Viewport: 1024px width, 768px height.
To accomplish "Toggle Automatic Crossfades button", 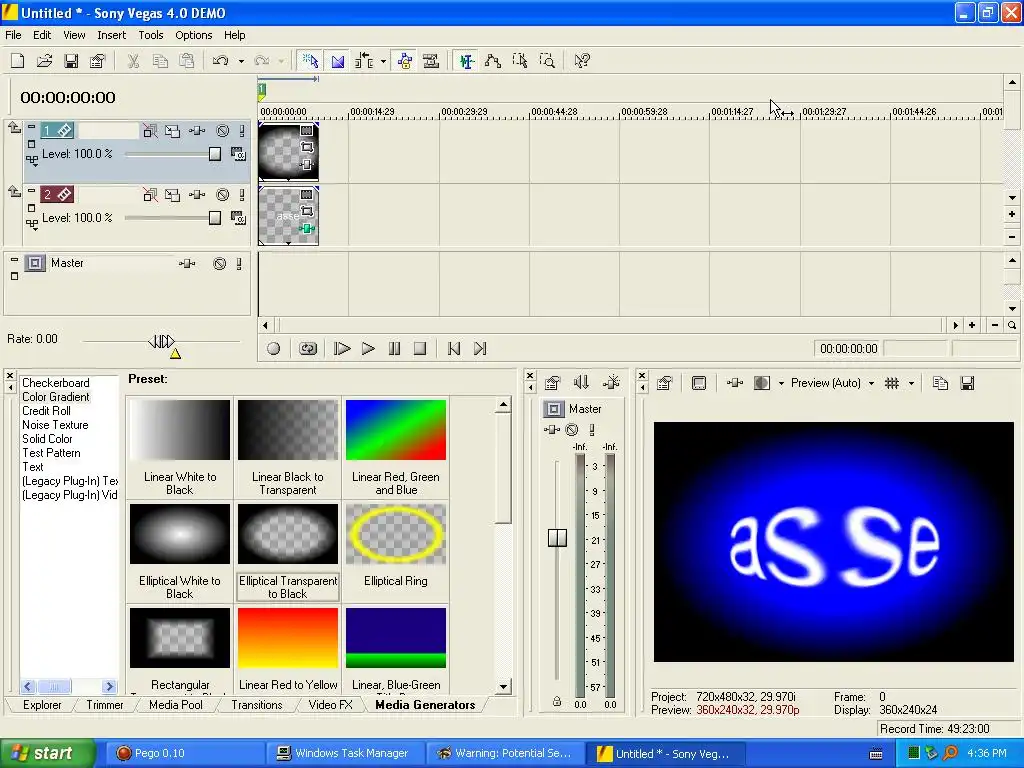I will pyautogui.click(x=337, y=61).
